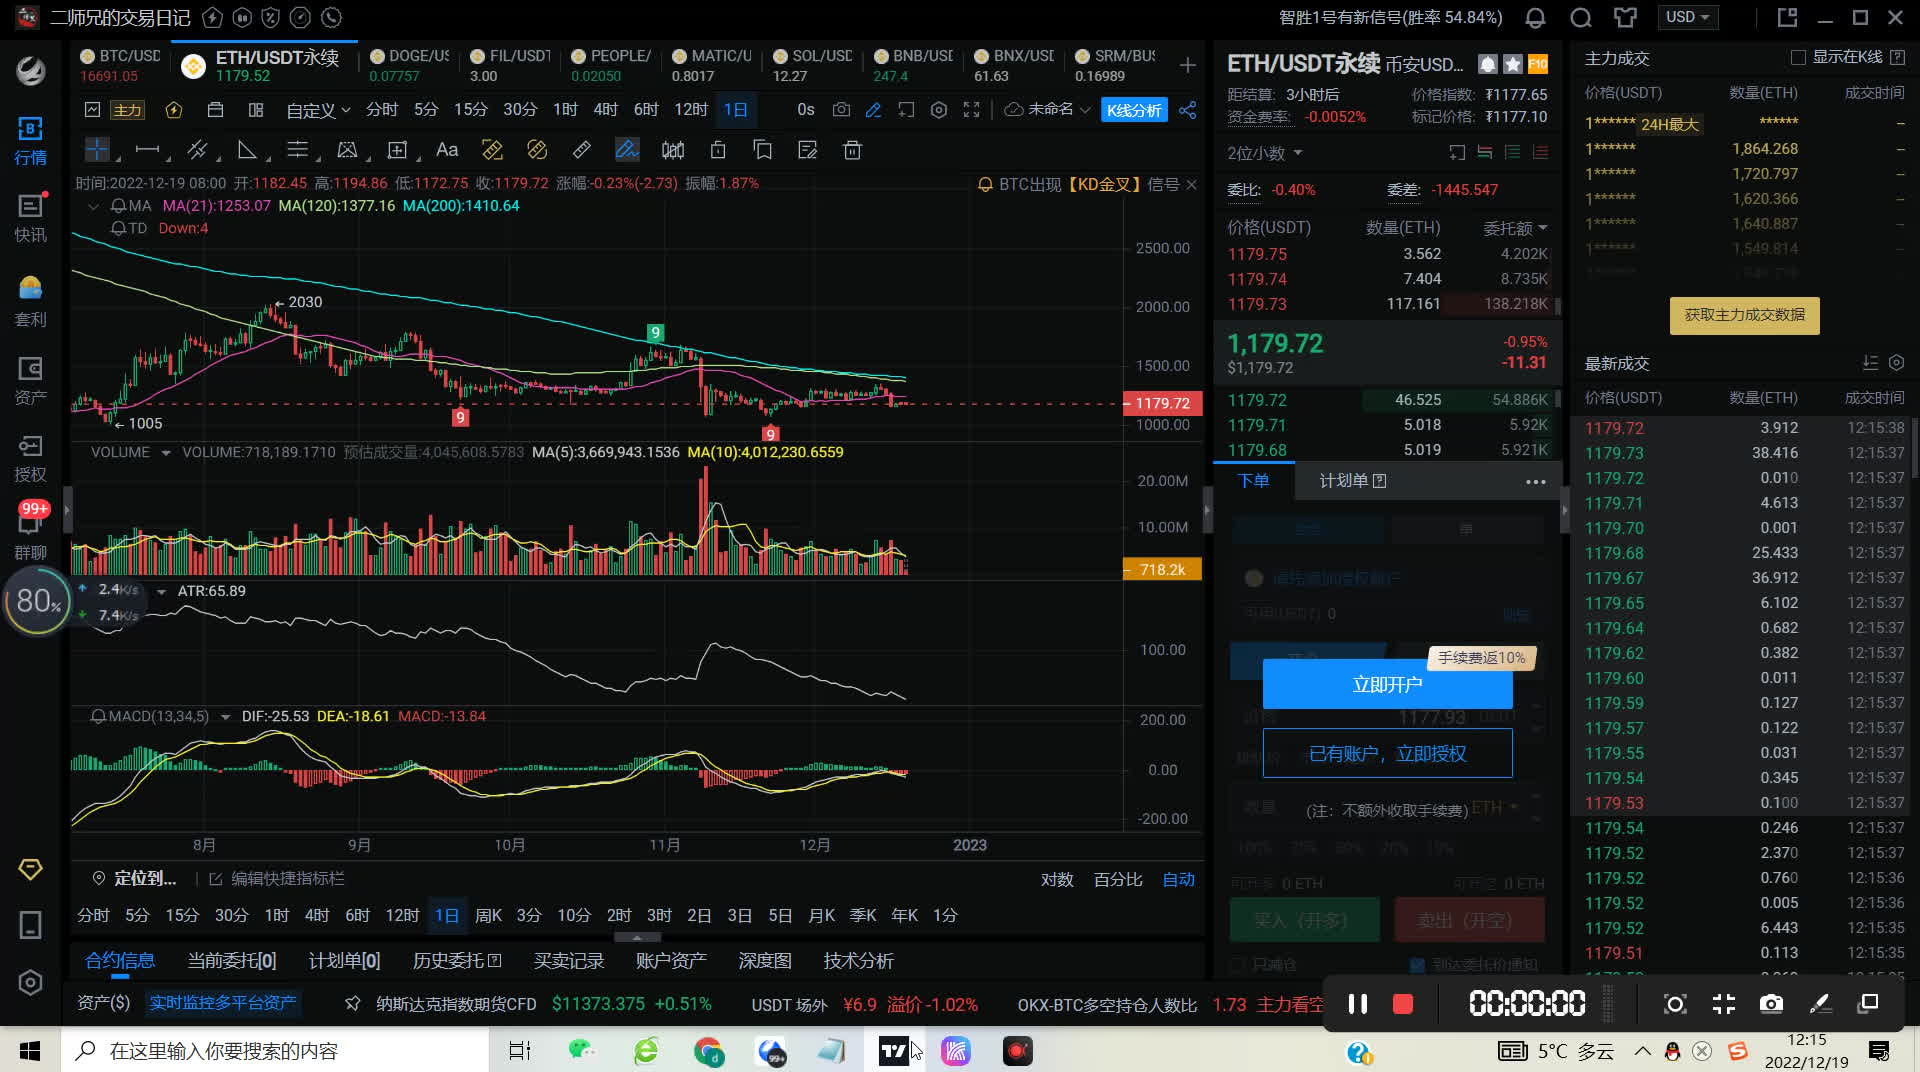Toggle fullscreen chart icon
Image resolution: width=1920 pixels, height=1072 pixels.
(971, 110)
